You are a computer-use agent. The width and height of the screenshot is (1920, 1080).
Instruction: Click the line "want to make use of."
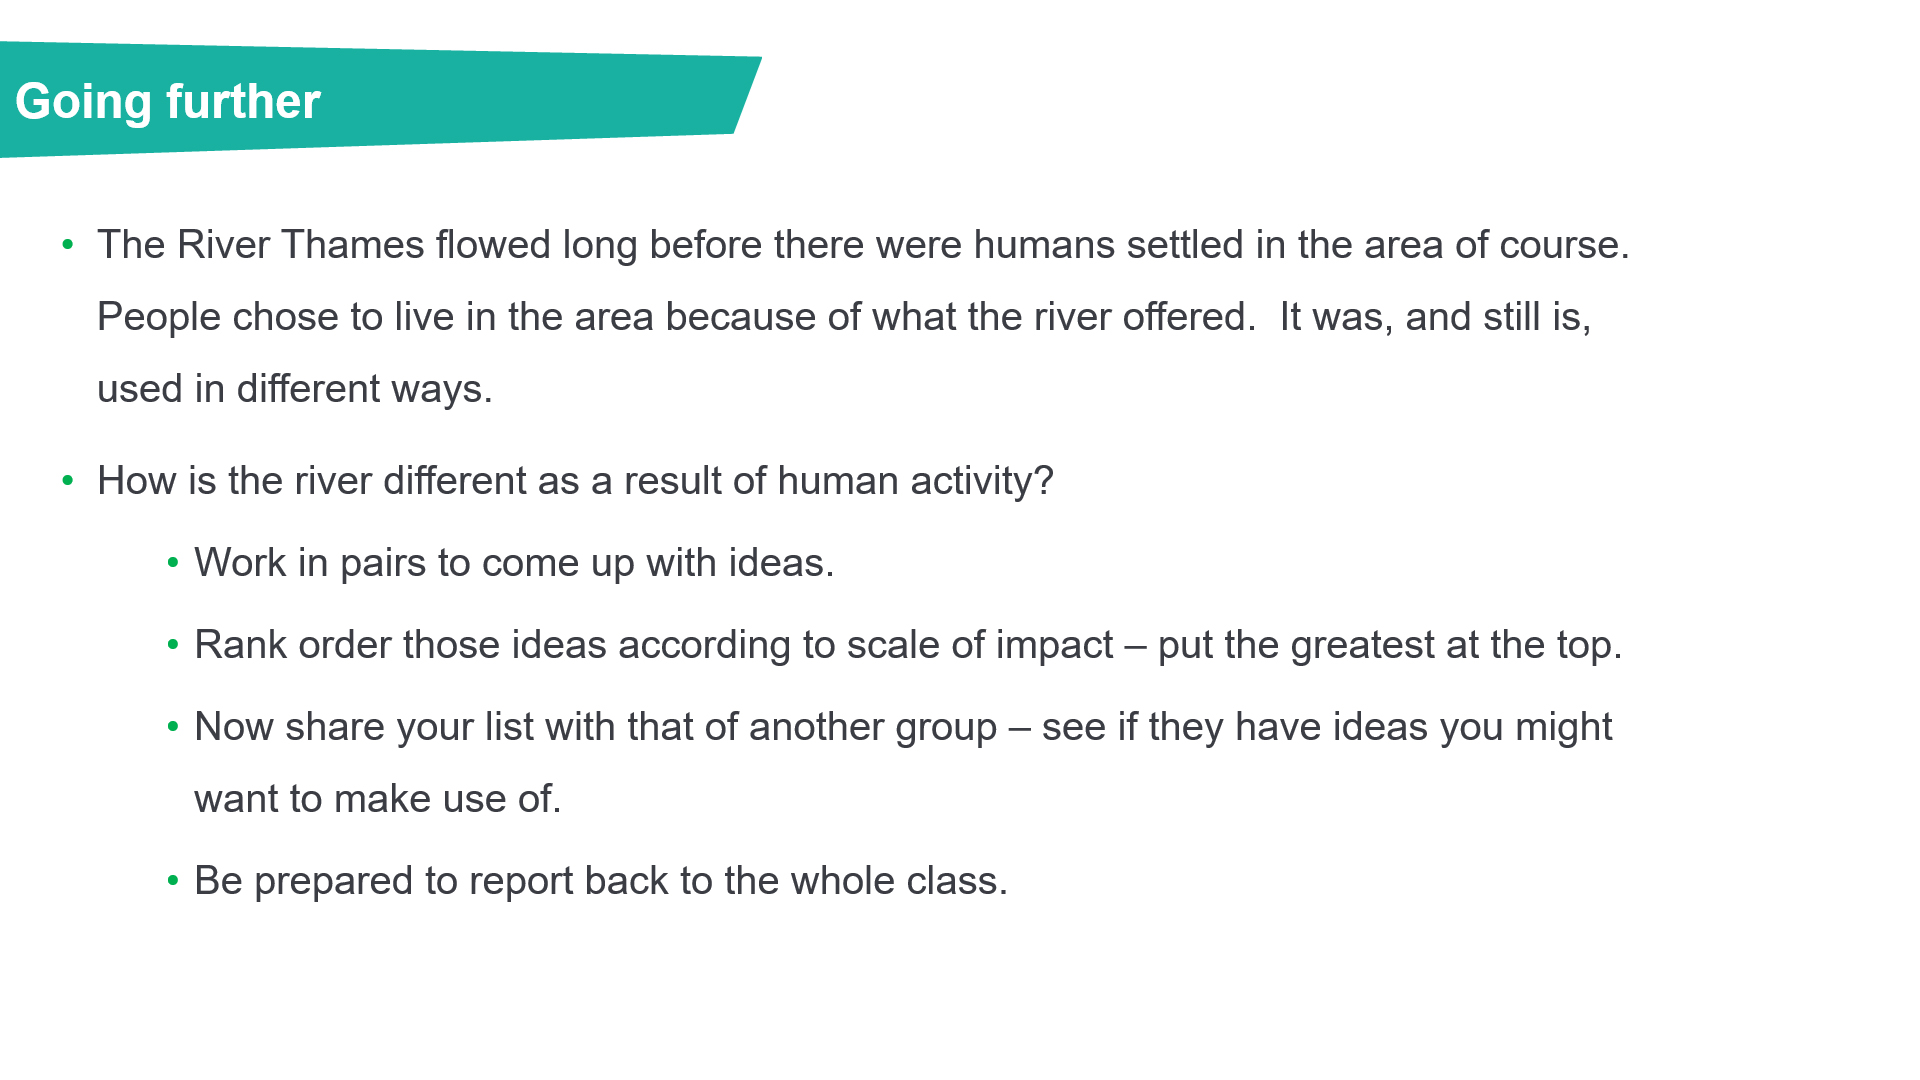(x=378, y=799)
